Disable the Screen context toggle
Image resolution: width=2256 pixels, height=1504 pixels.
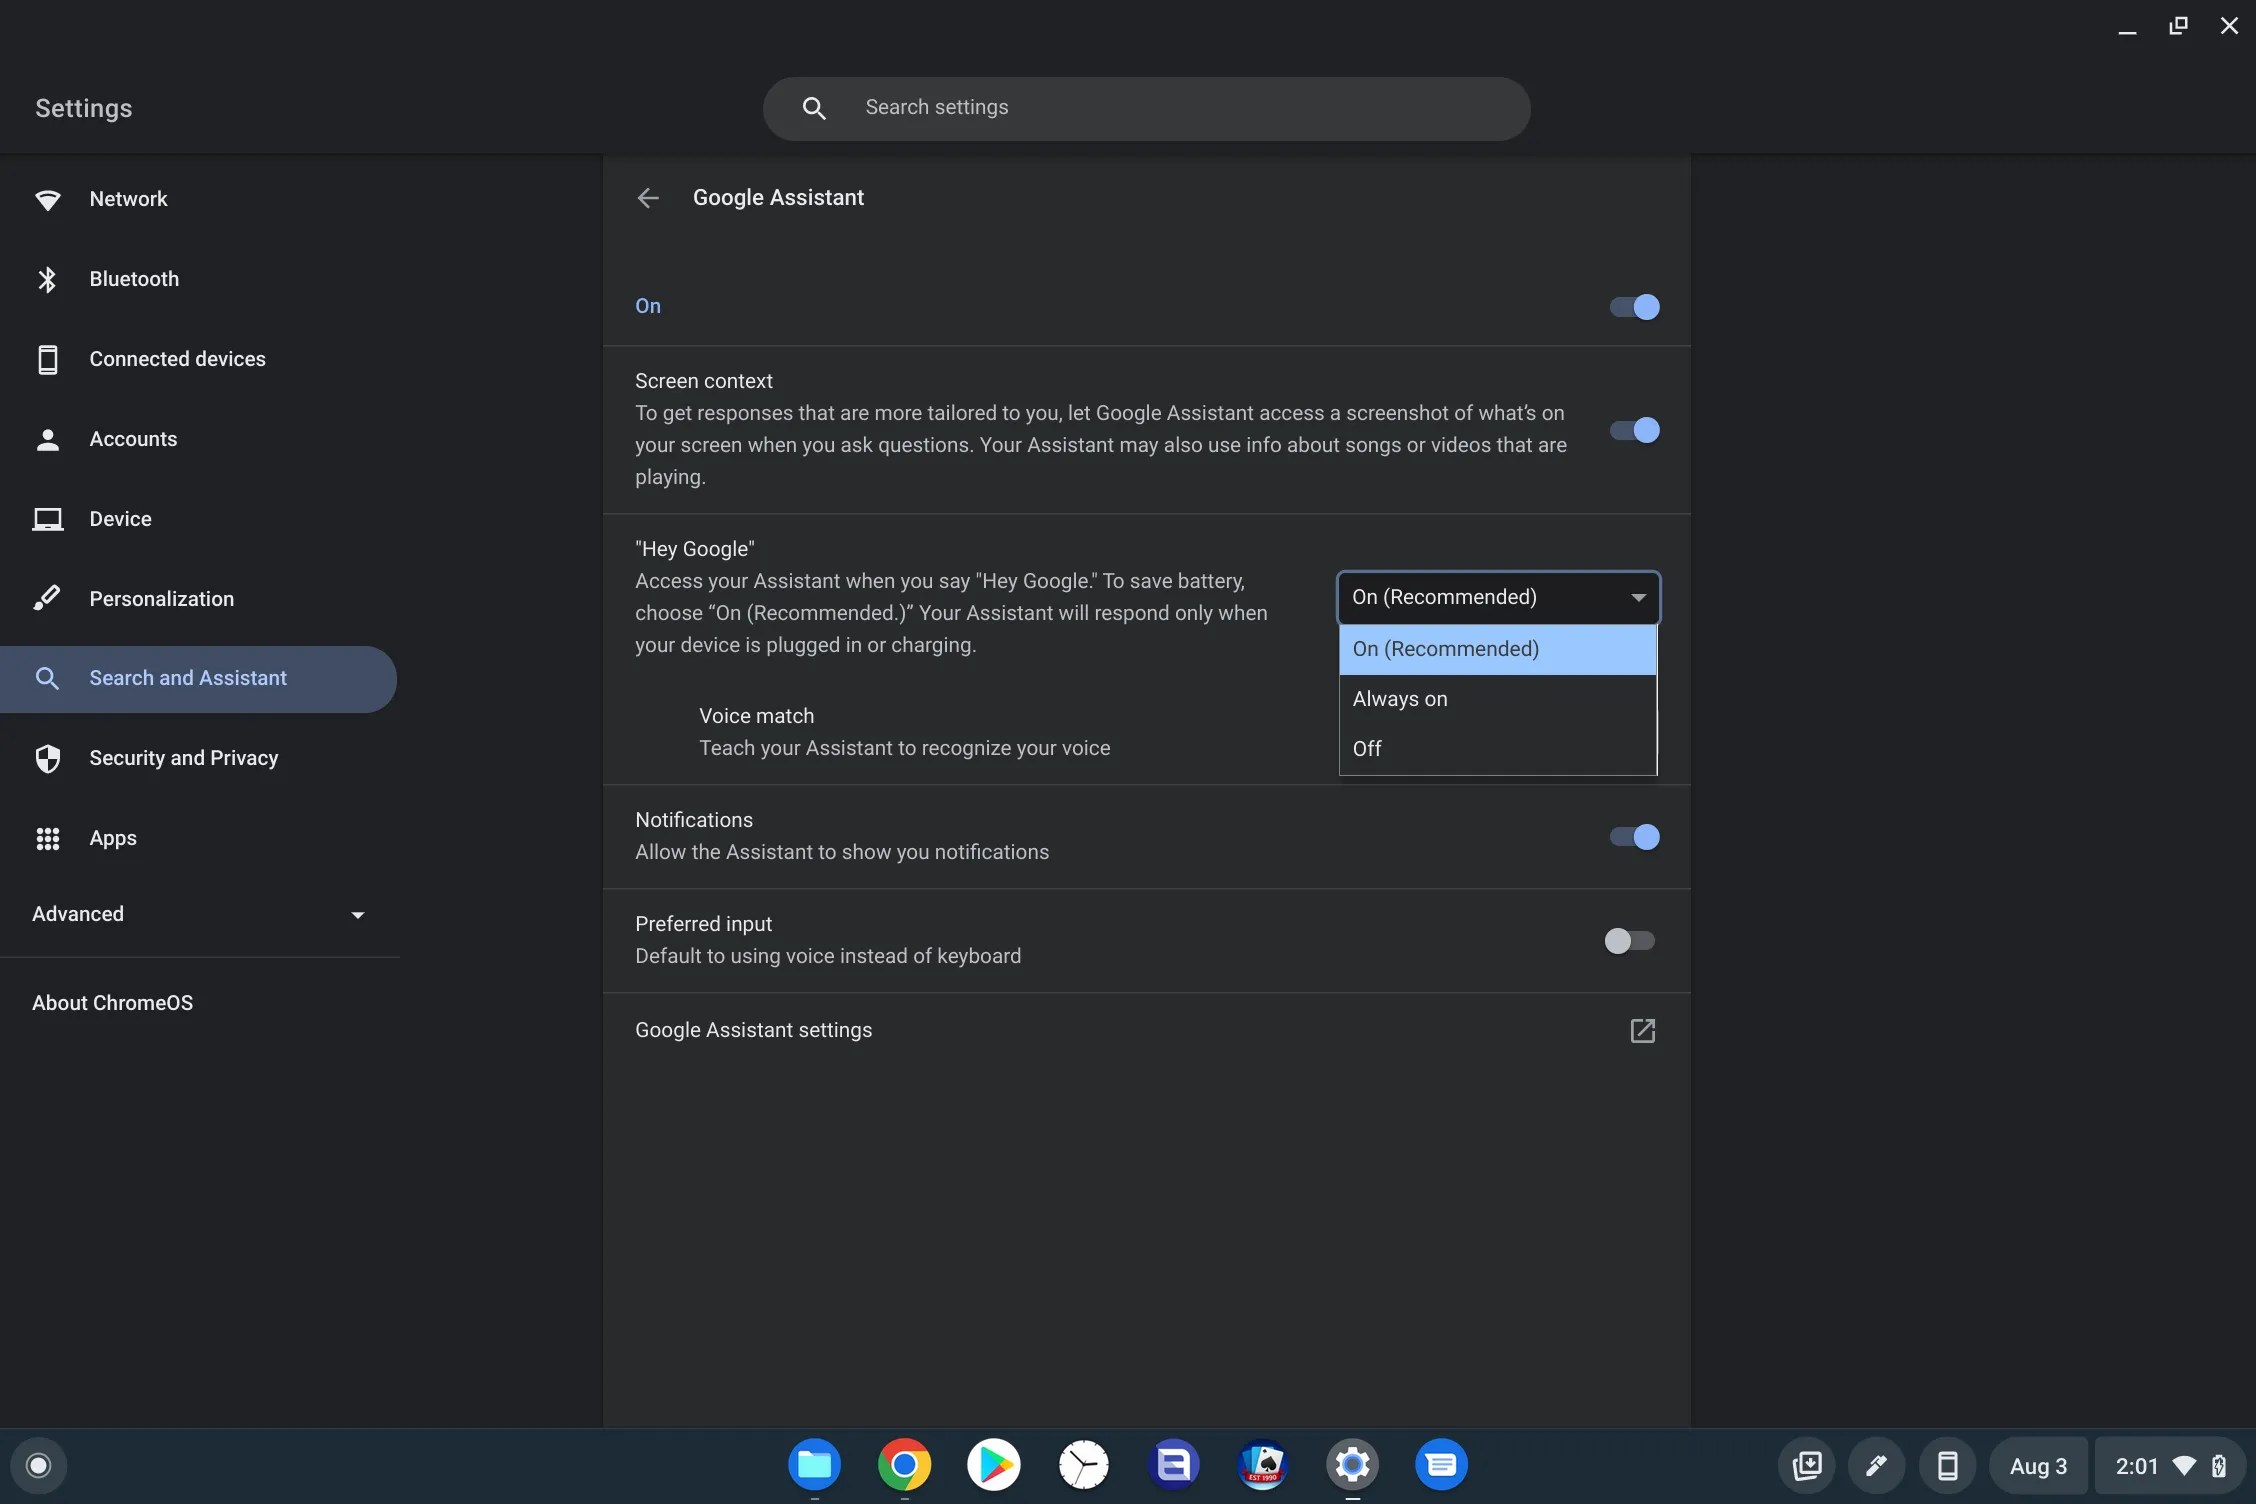1634,430
